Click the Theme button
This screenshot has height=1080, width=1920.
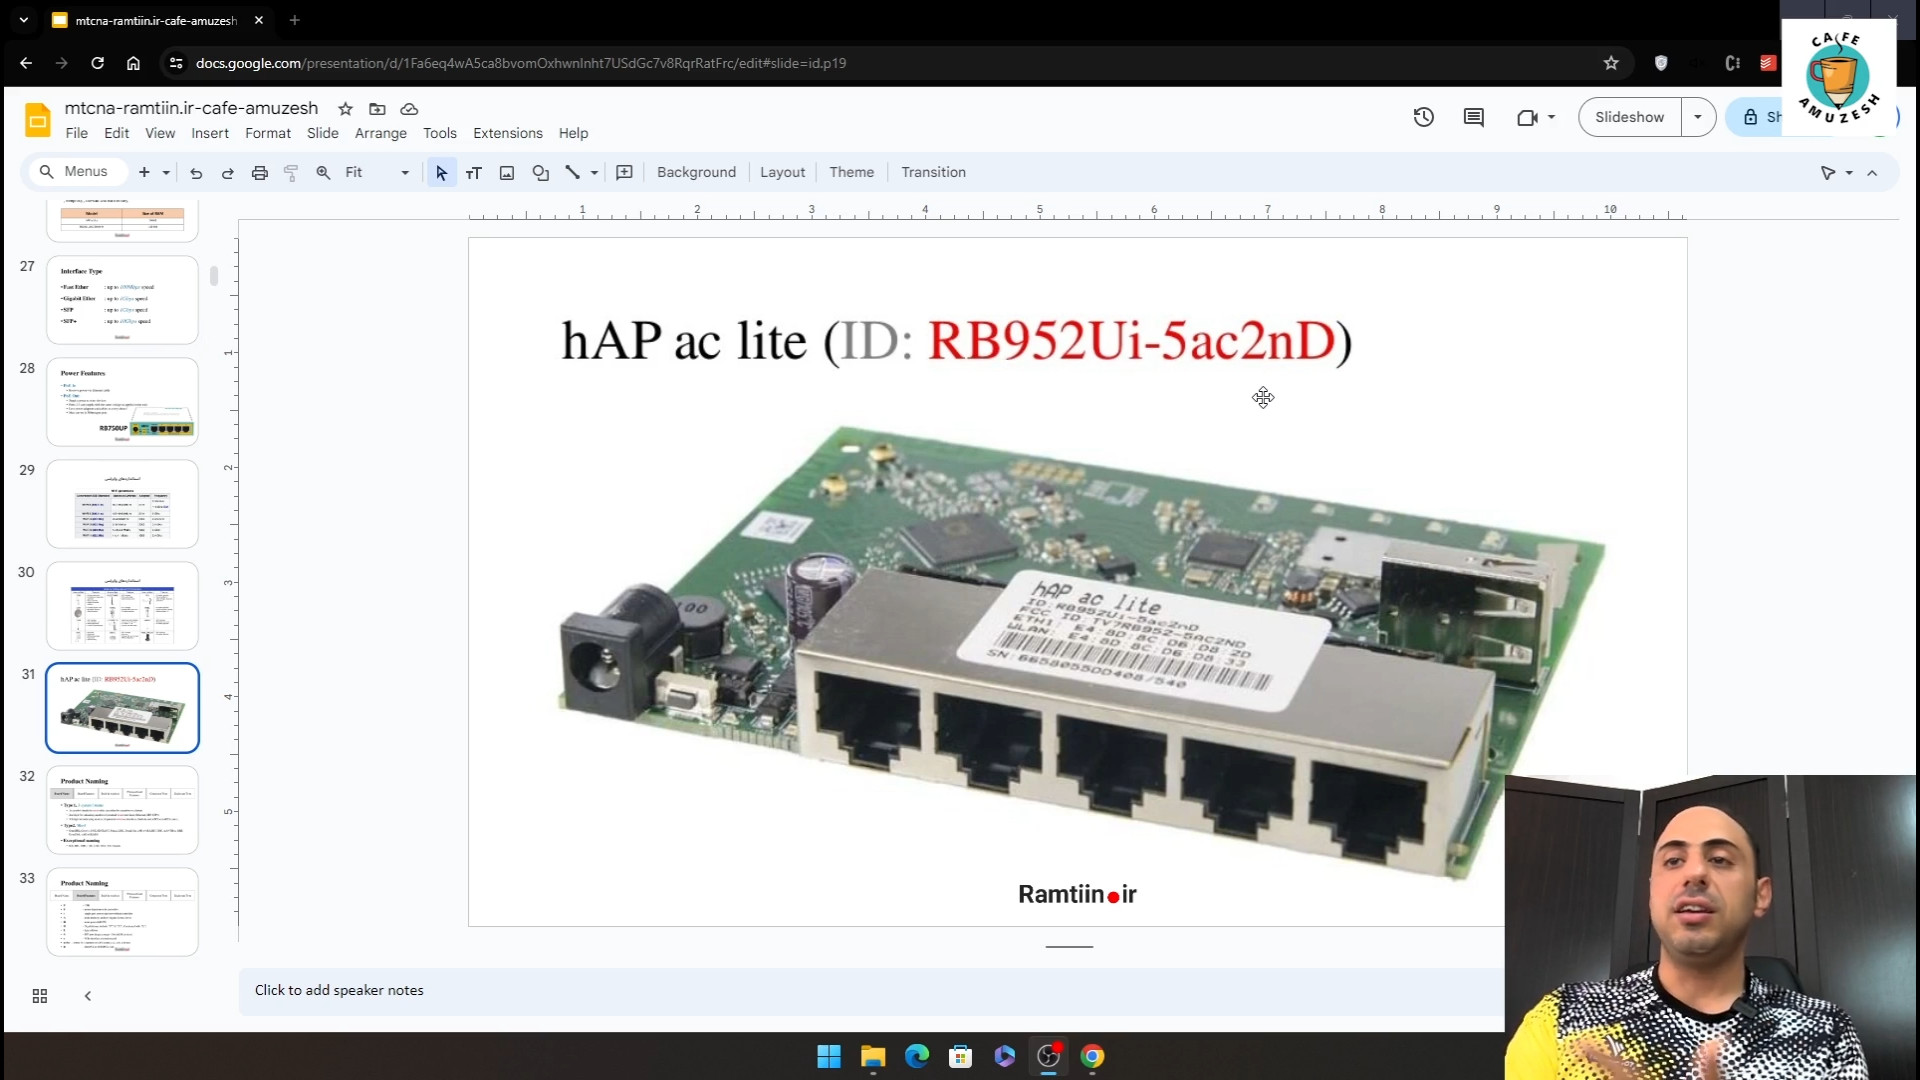[x=851, y=172]
